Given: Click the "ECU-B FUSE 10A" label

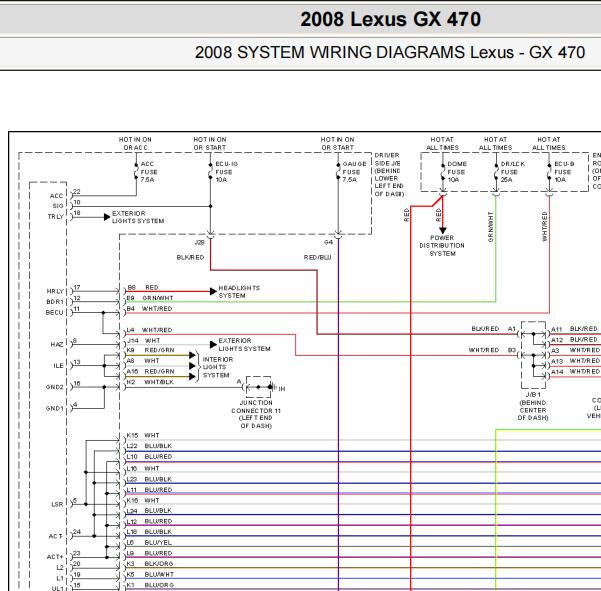Looking at the screenshot, I should pyautogui.click(x=564, y=172).
